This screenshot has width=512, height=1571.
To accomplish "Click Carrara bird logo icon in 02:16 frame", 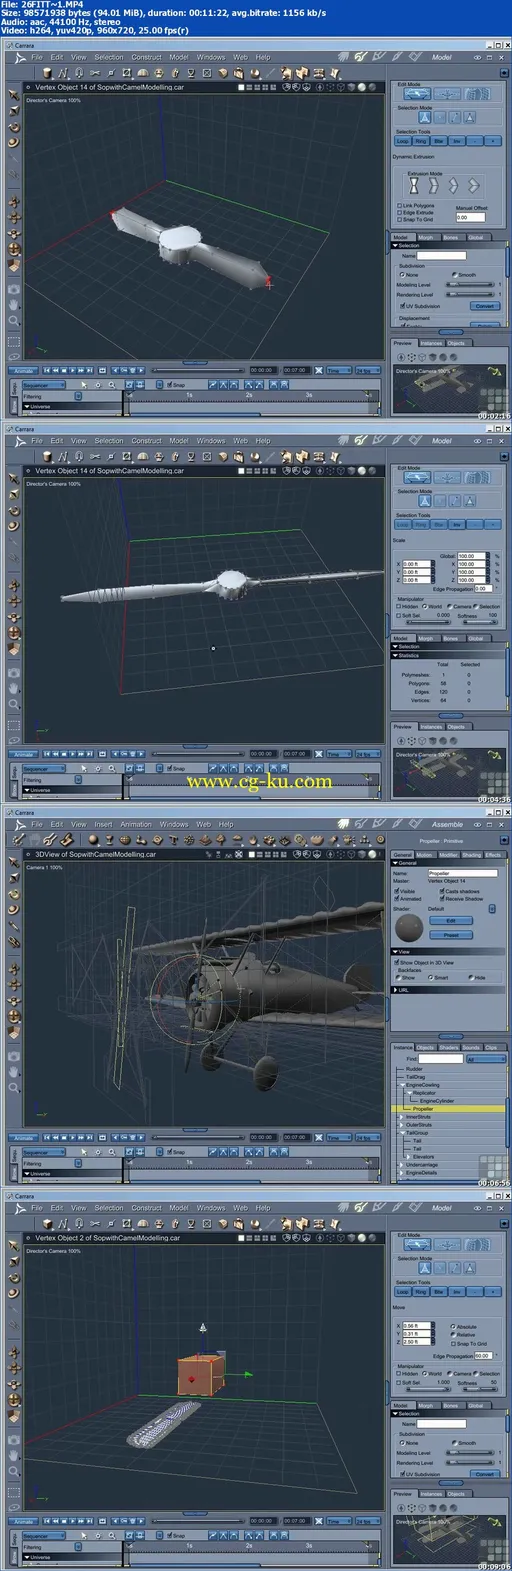I will click(x=20, y=58).
